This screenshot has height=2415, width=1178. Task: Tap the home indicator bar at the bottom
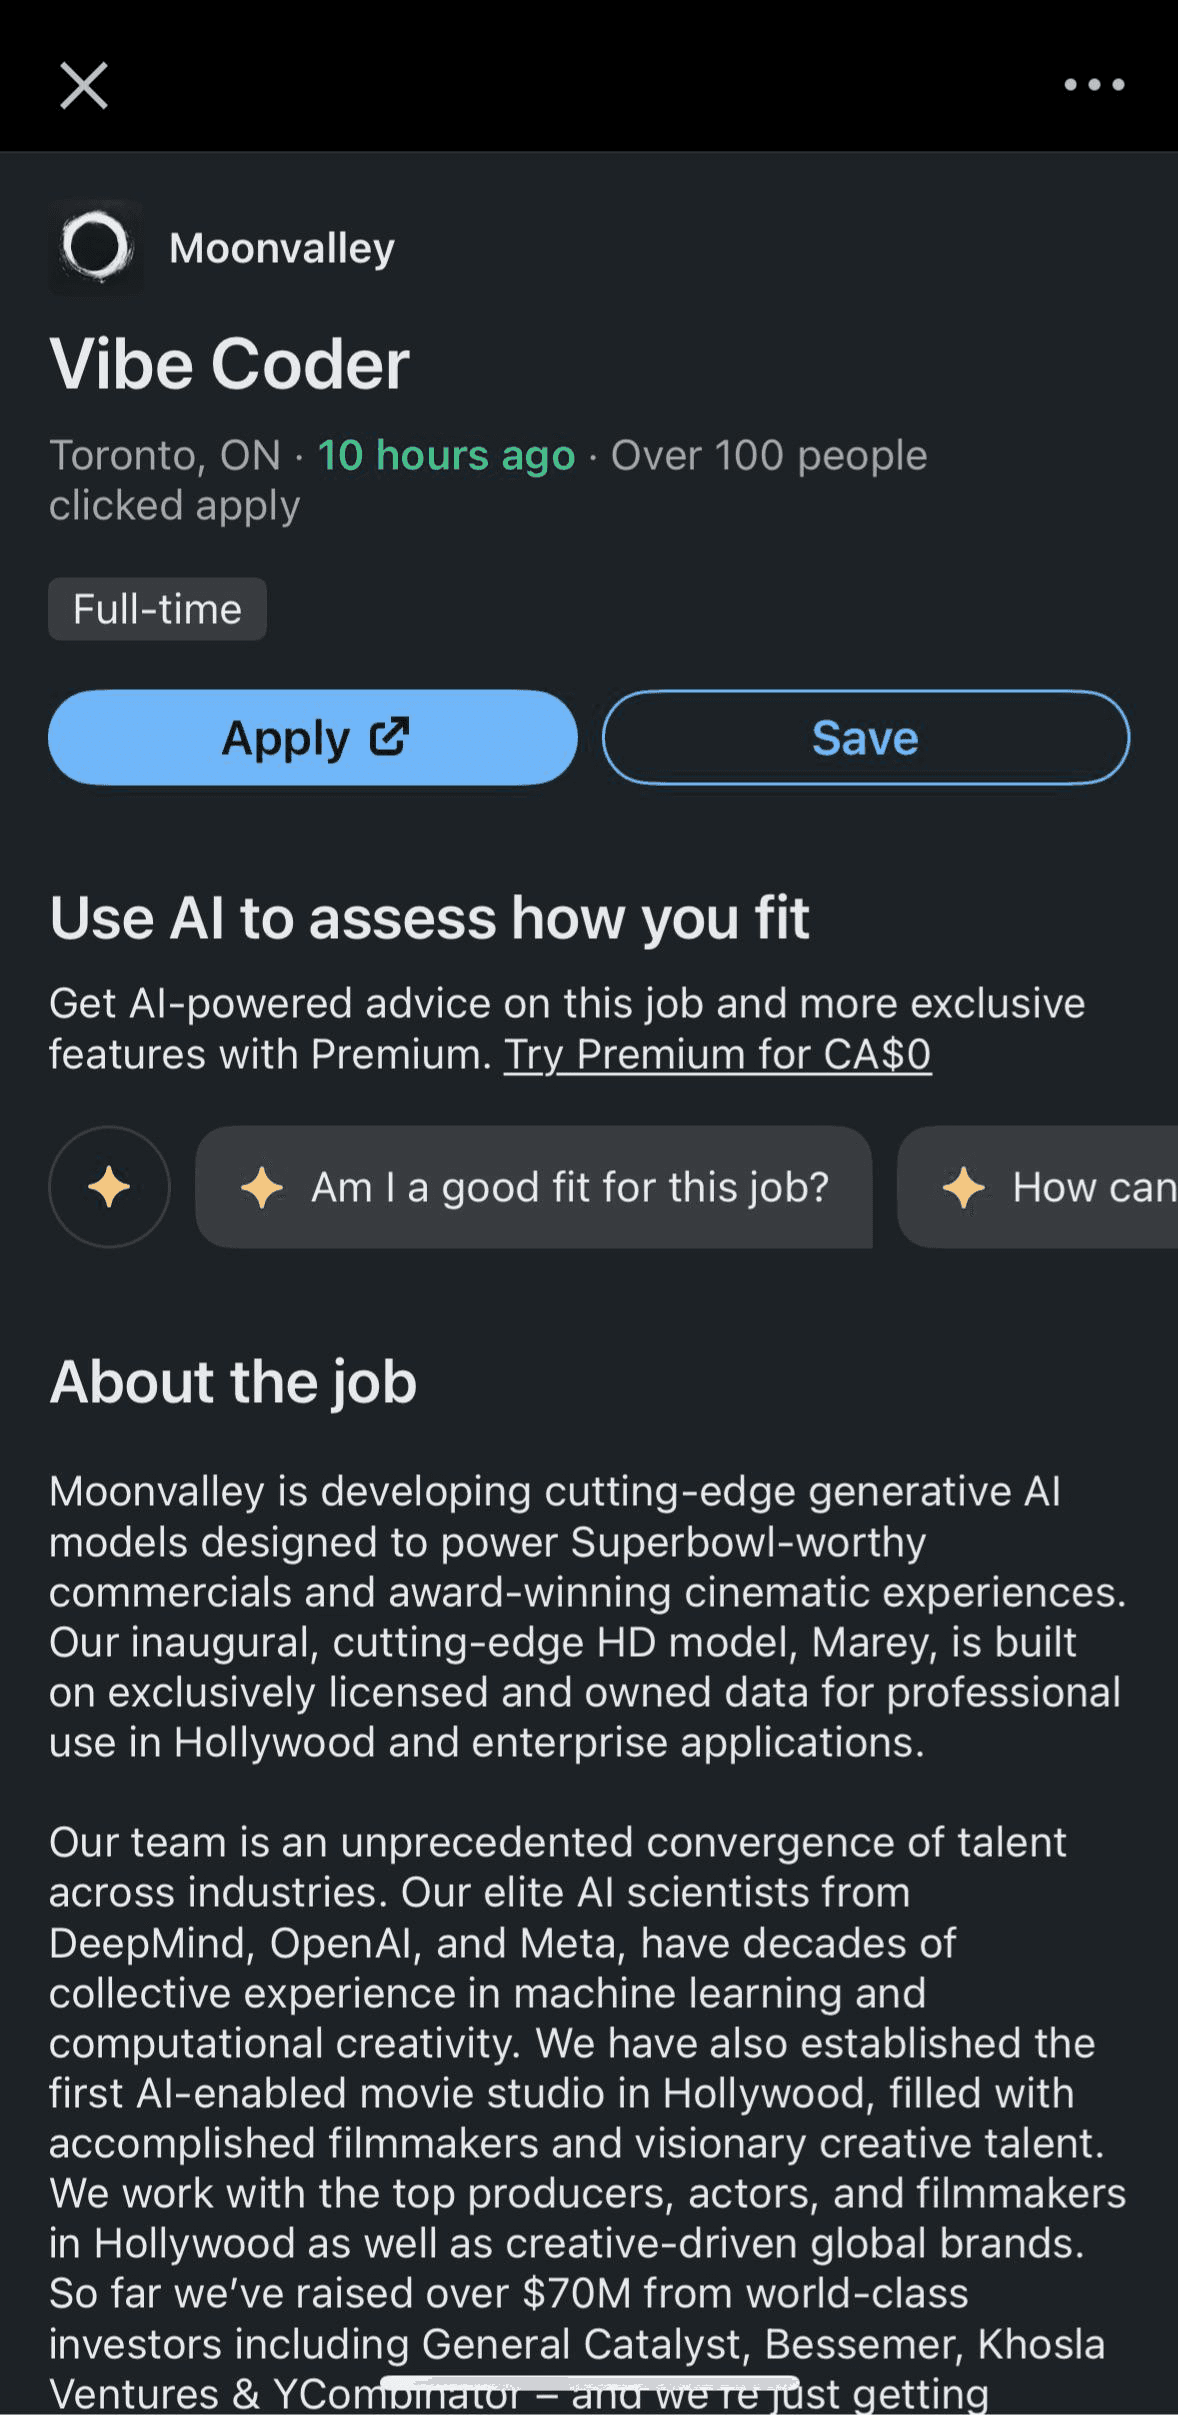pos(589,2383)
